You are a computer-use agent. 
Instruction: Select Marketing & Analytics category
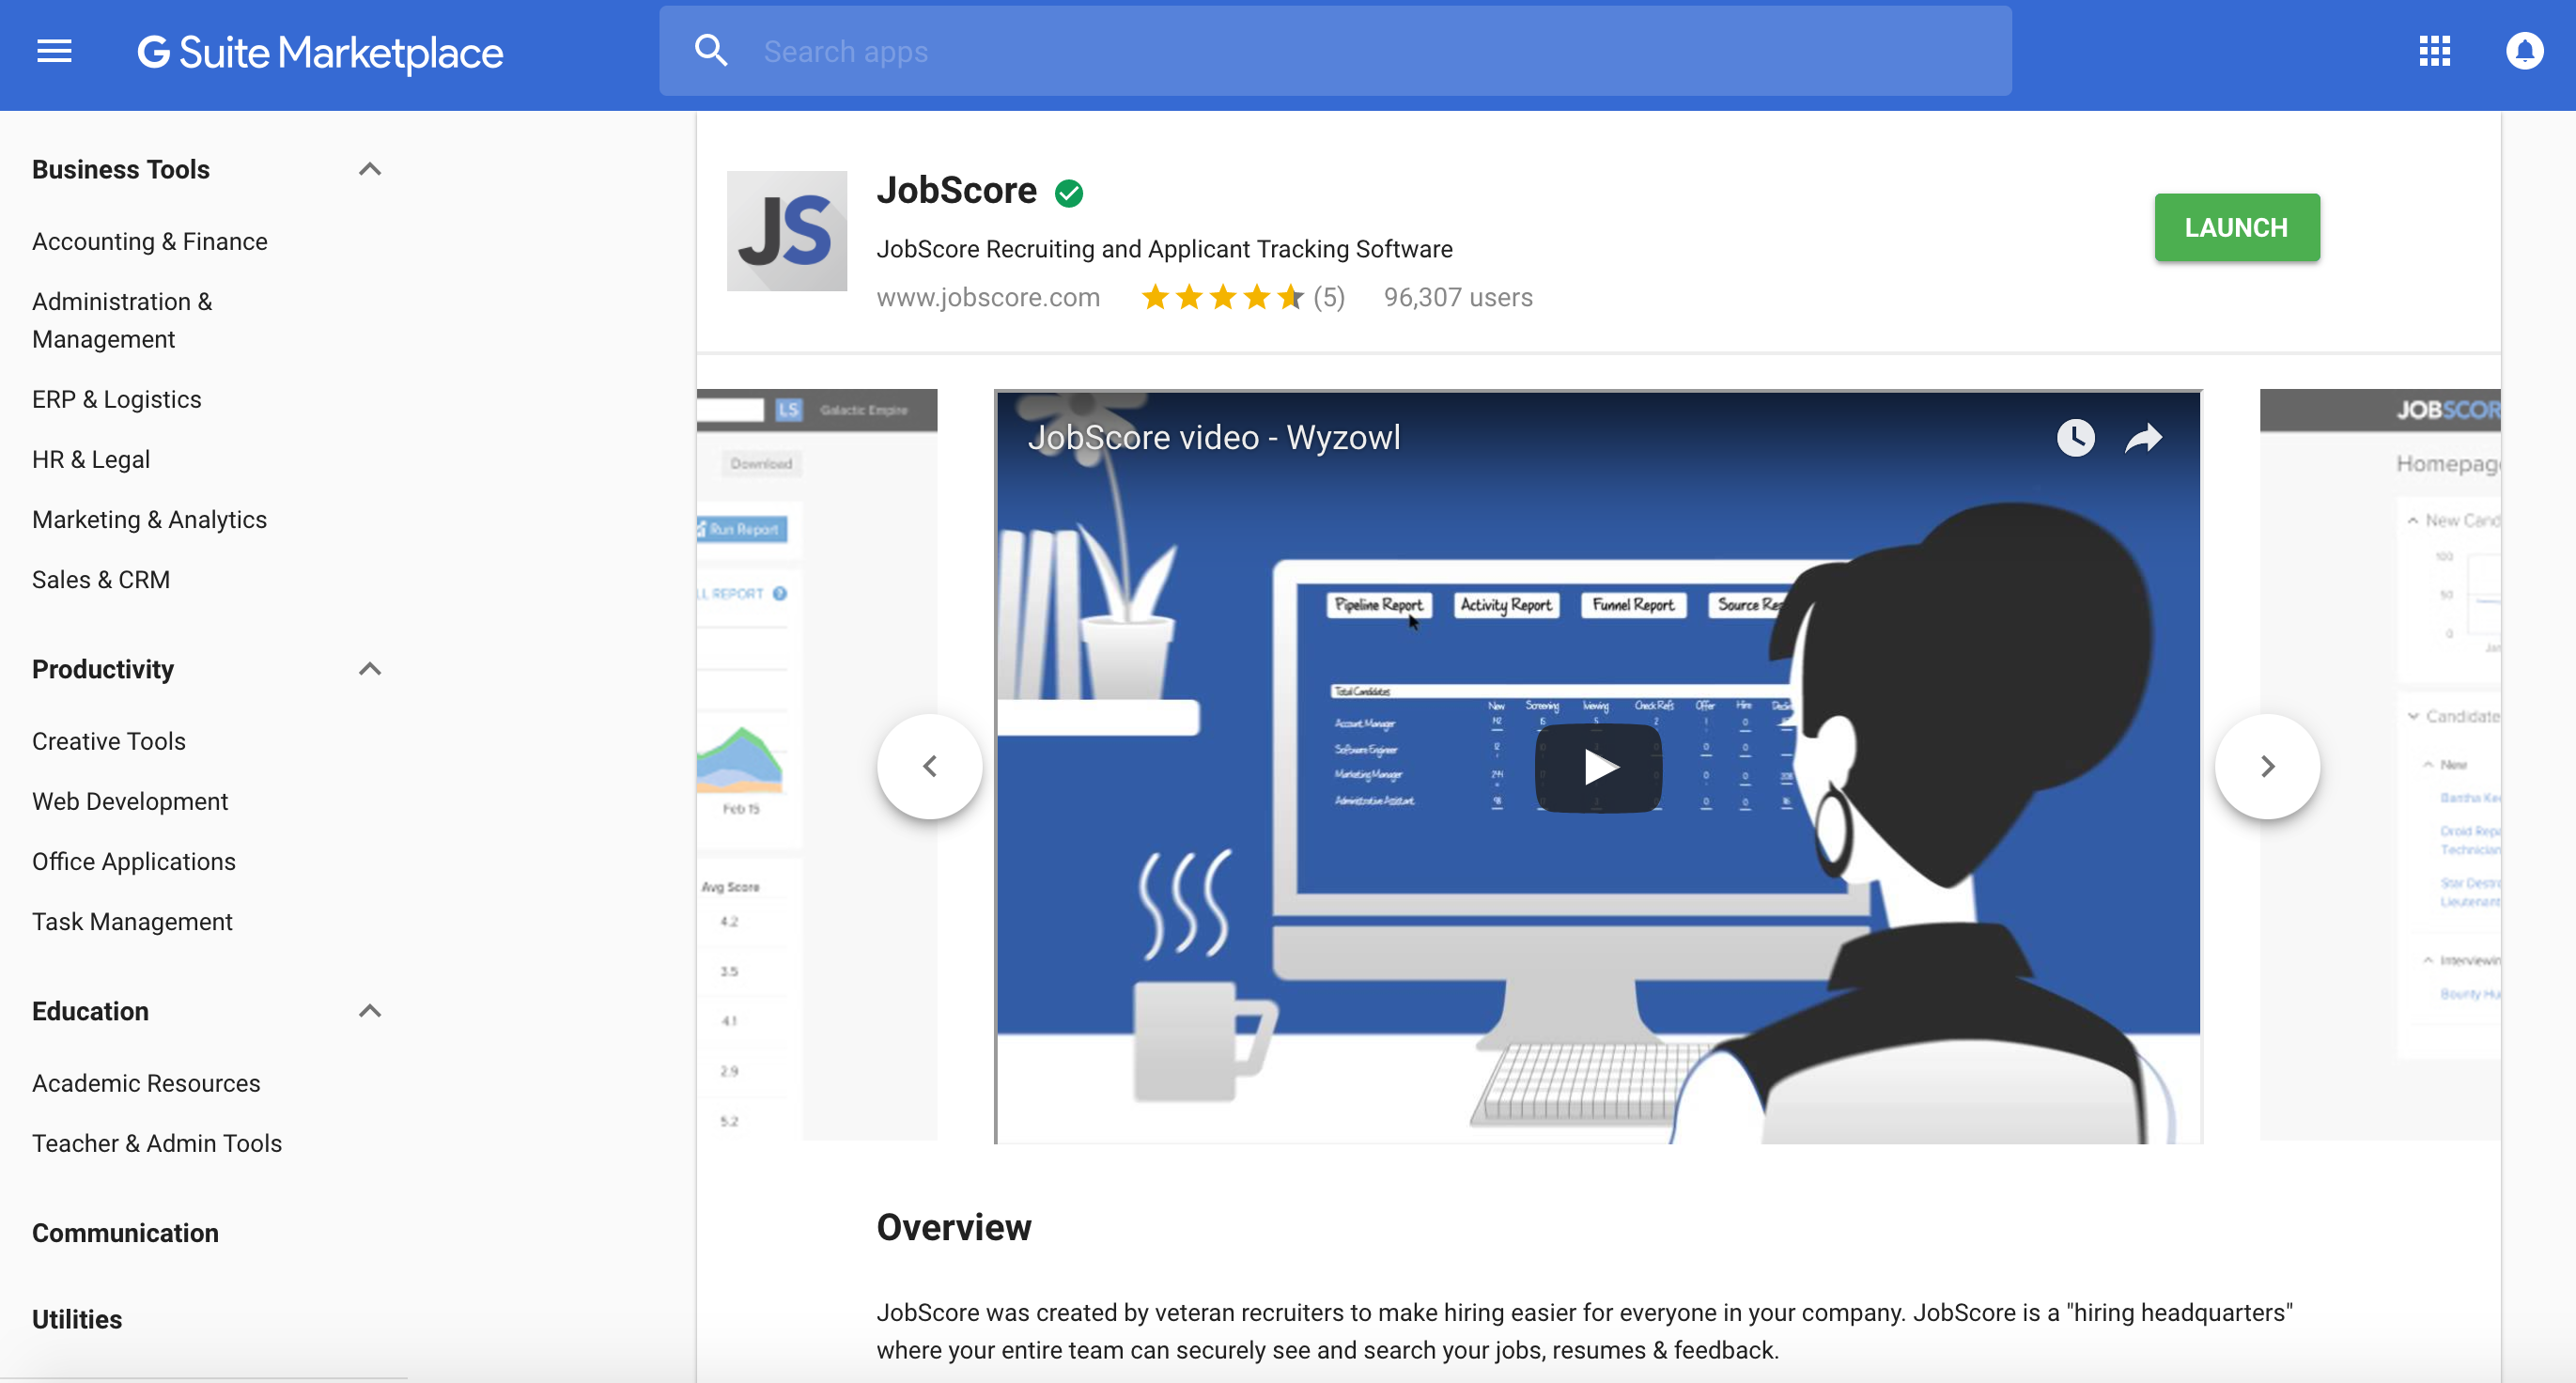click(x=150, y=519)
